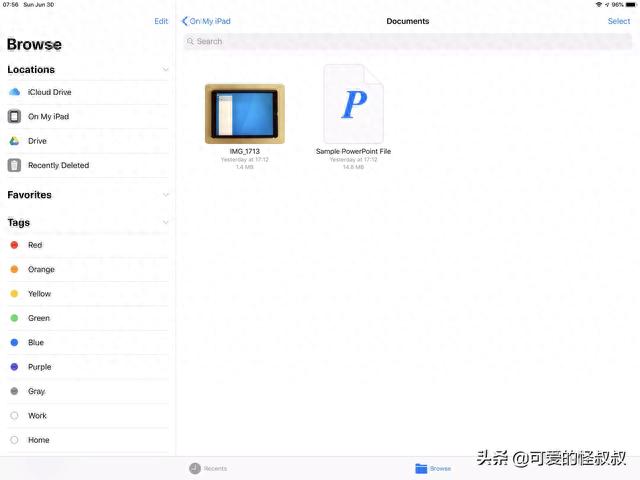Choose the Red tag
Image resolution: width=640 pixels, height=480 pixels.
pyautogui.click(x=35, y=245)
